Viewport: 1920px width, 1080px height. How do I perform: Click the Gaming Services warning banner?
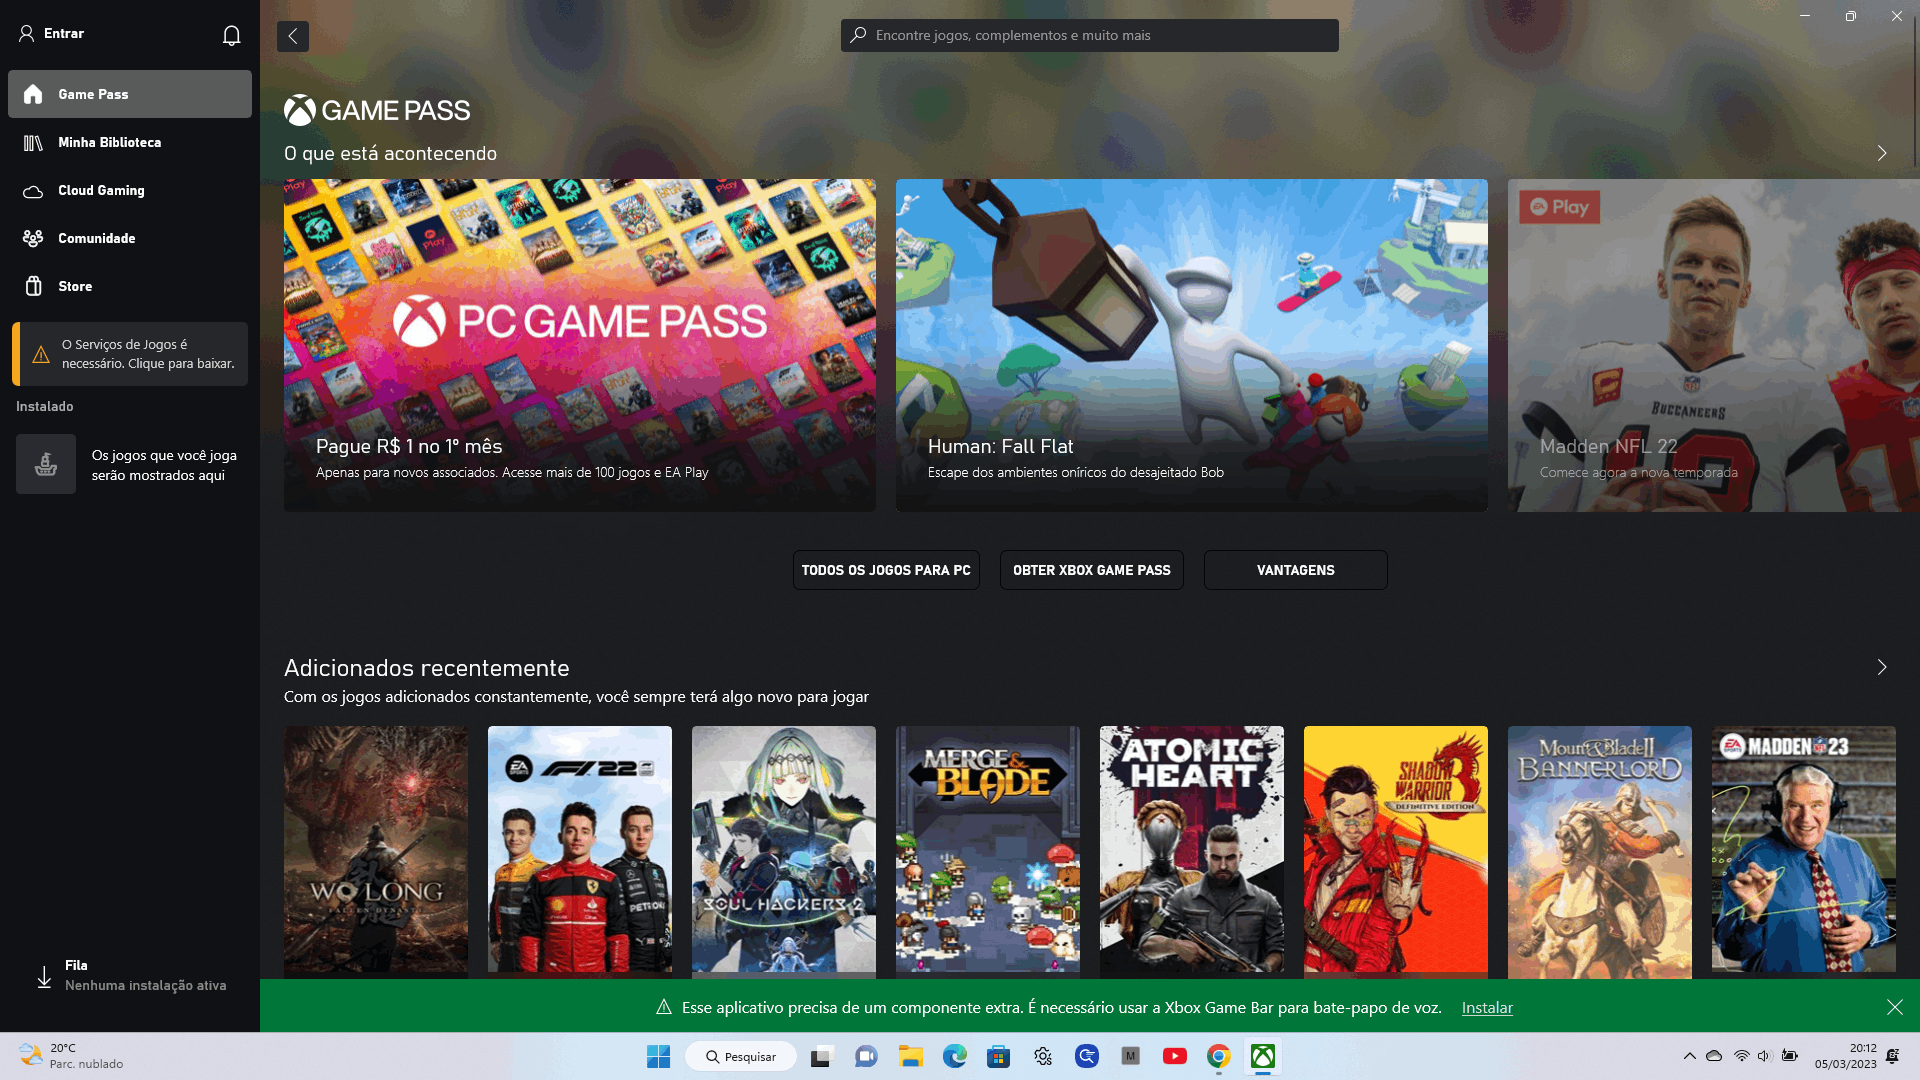(130, 354)
